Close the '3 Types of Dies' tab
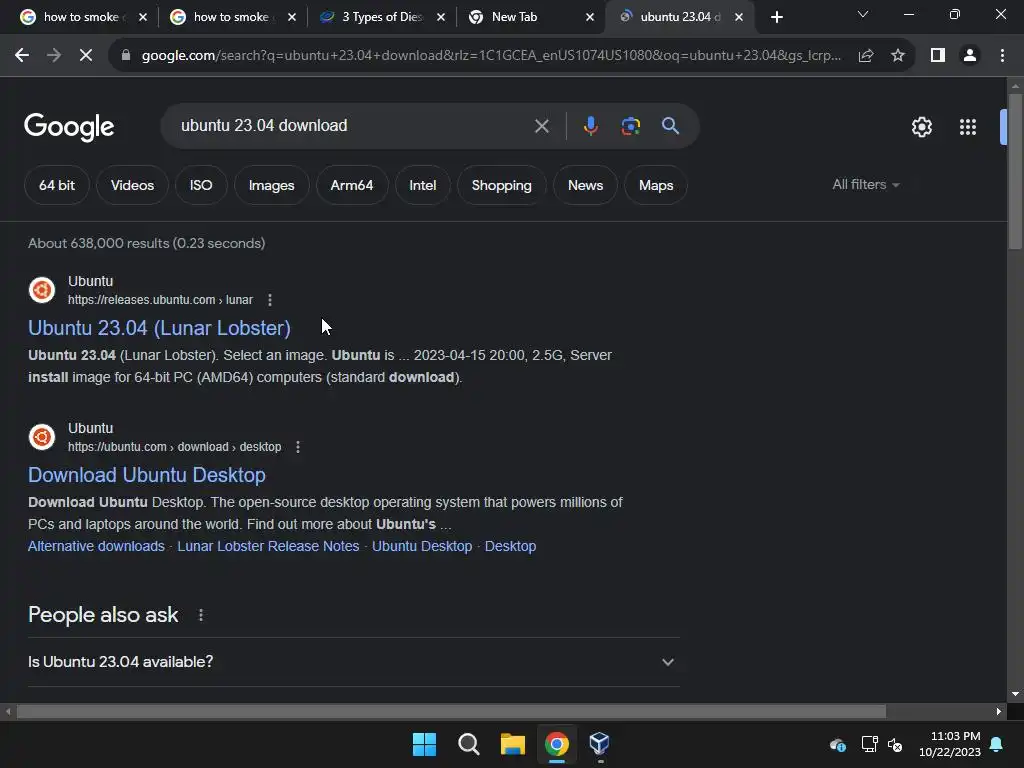Image resolution: width=1024 pixels, height=768 pixels. (x=441, y=18)
